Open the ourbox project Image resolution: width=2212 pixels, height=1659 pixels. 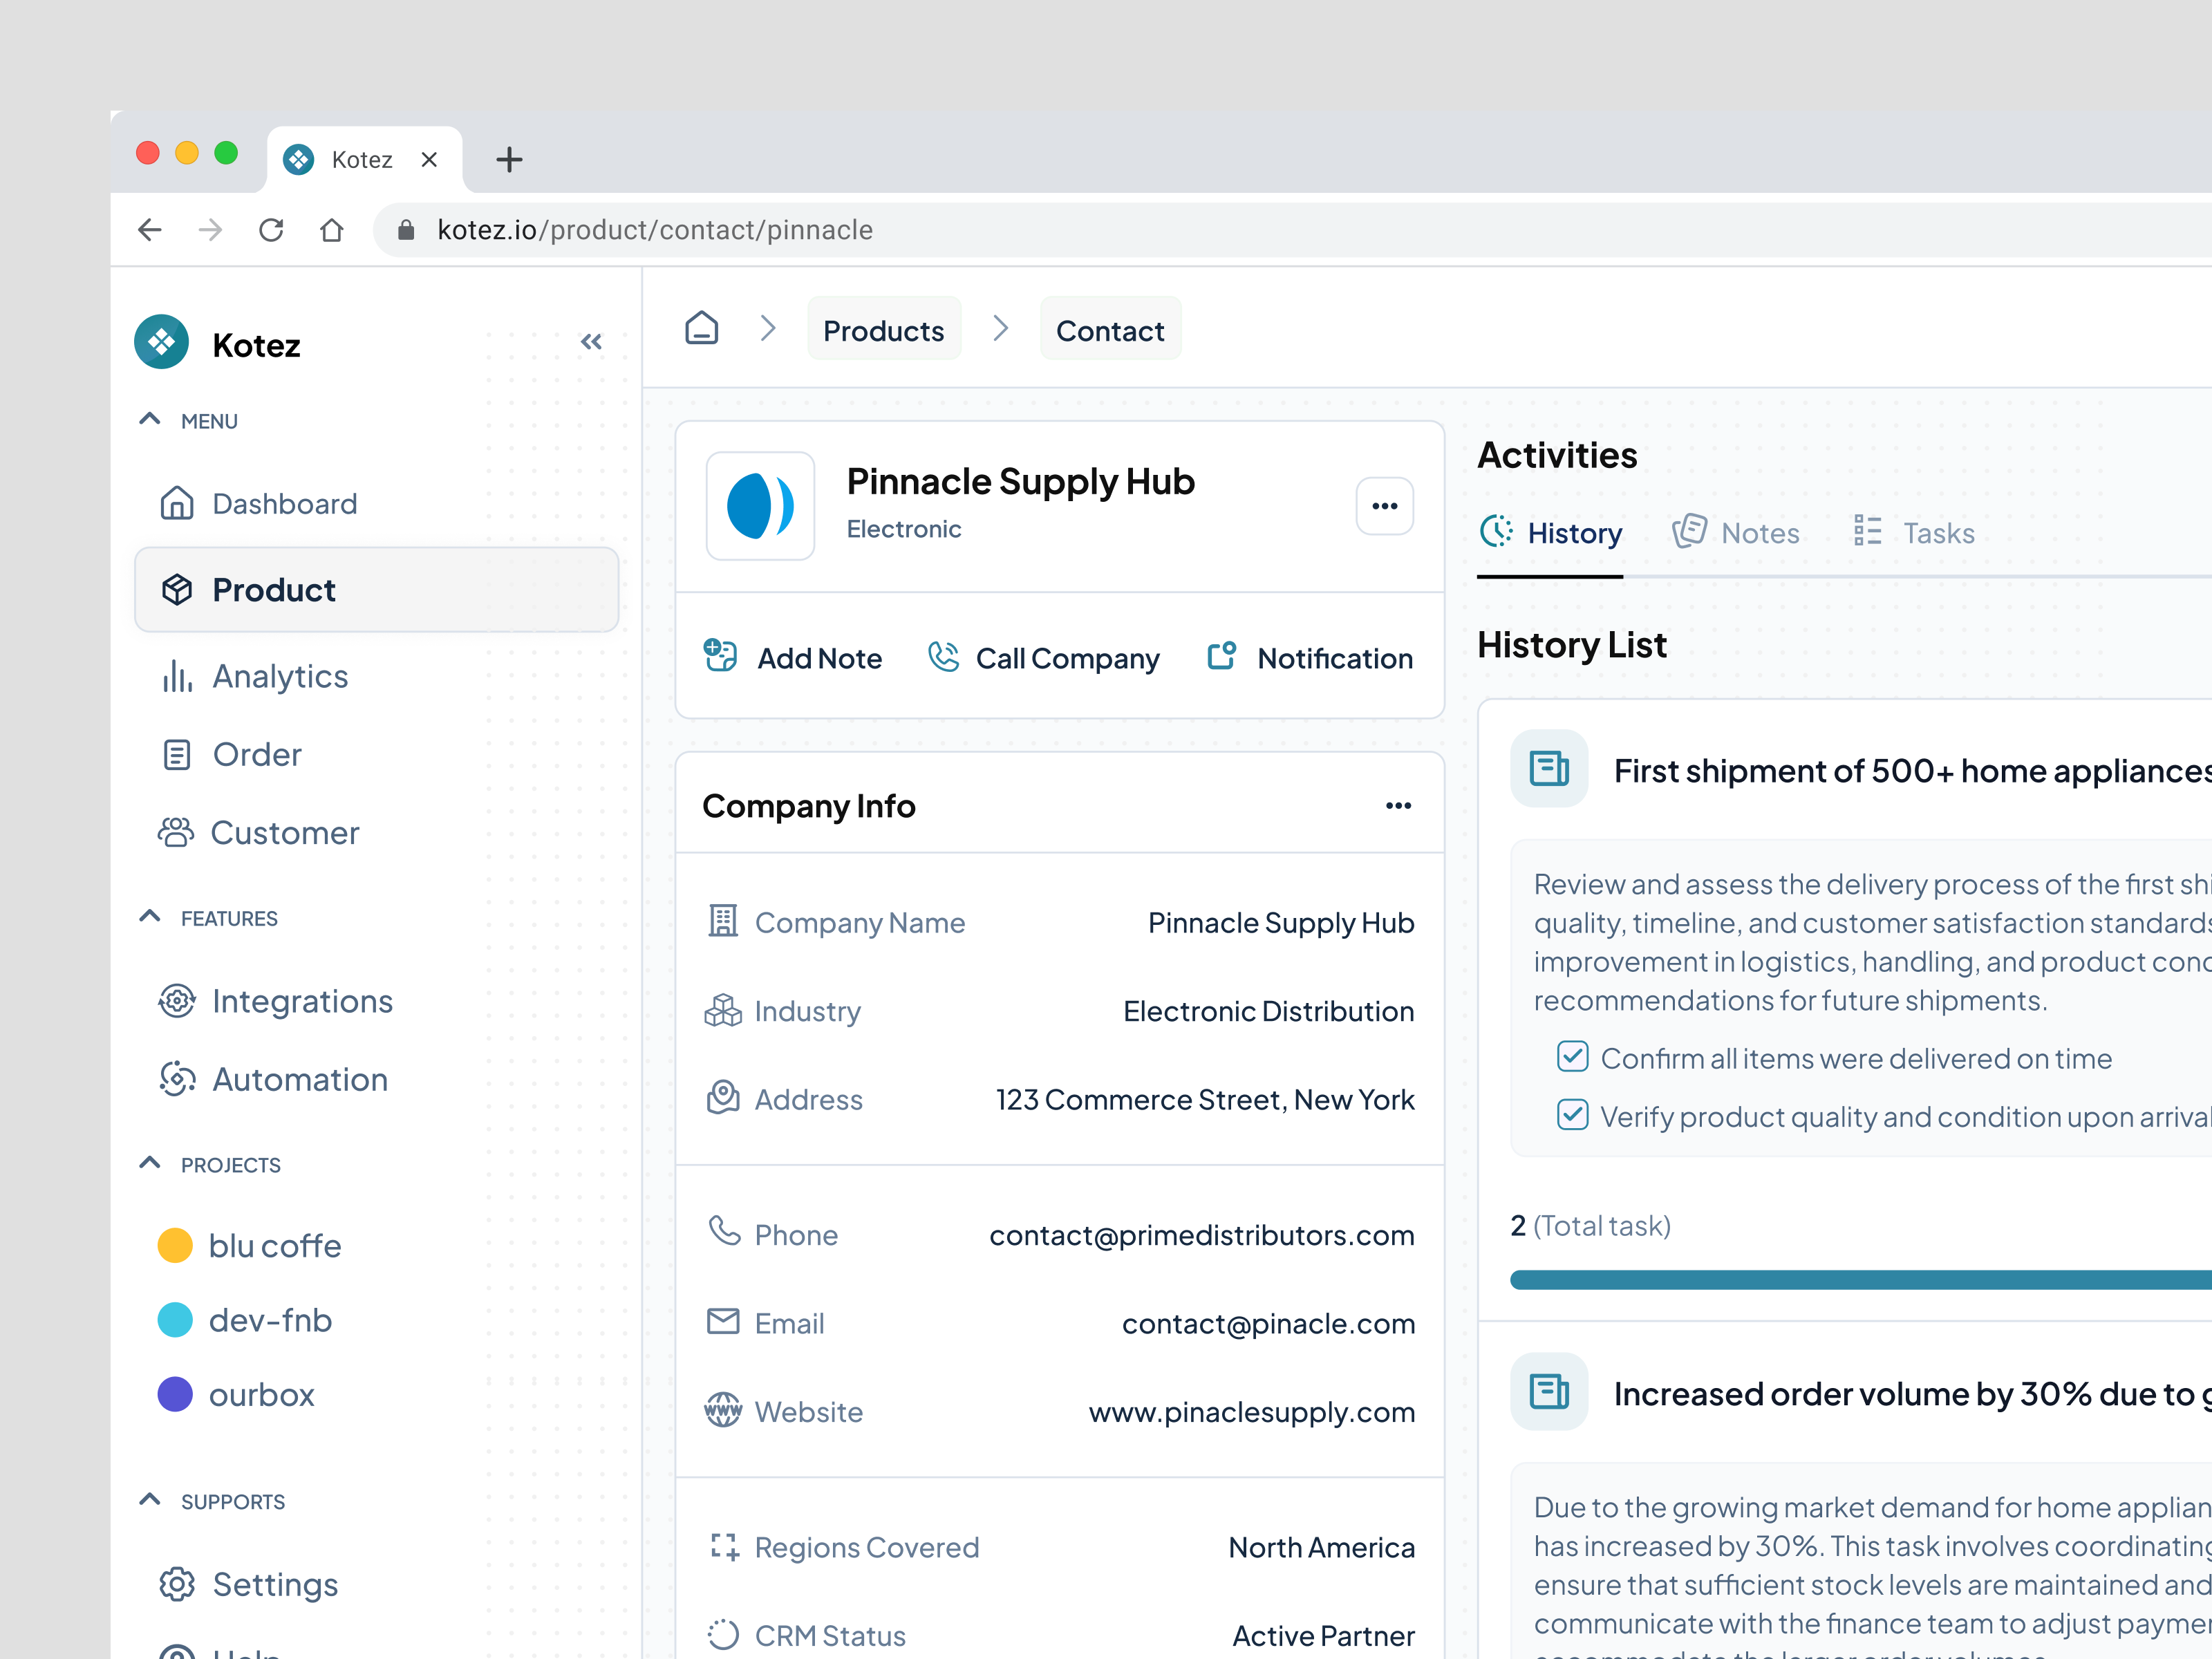pos(236,1395)
